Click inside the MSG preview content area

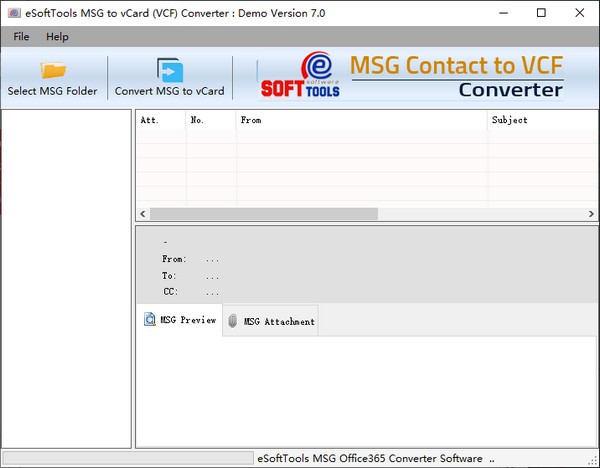click(366, 390)
